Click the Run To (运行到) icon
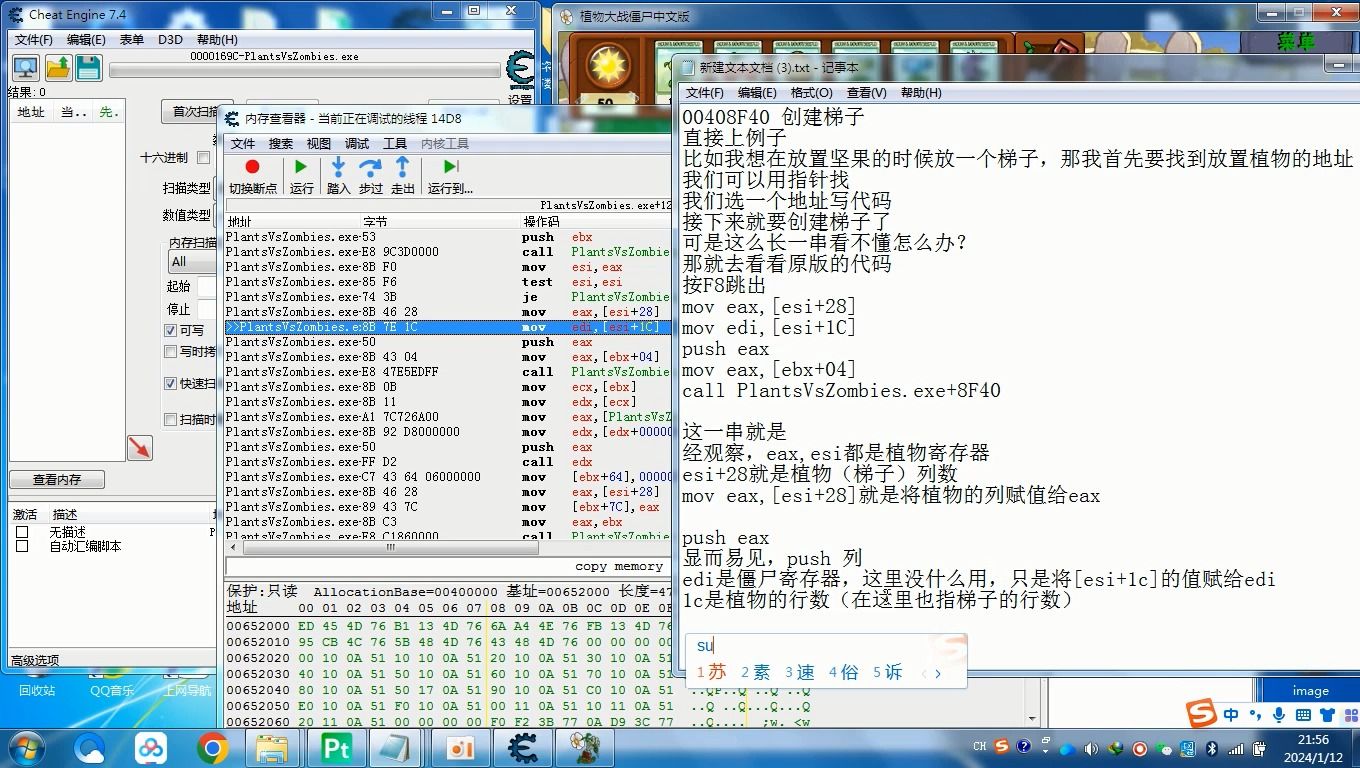The width and height of the screenshot is (1360, 768). (x=450, y=167)
